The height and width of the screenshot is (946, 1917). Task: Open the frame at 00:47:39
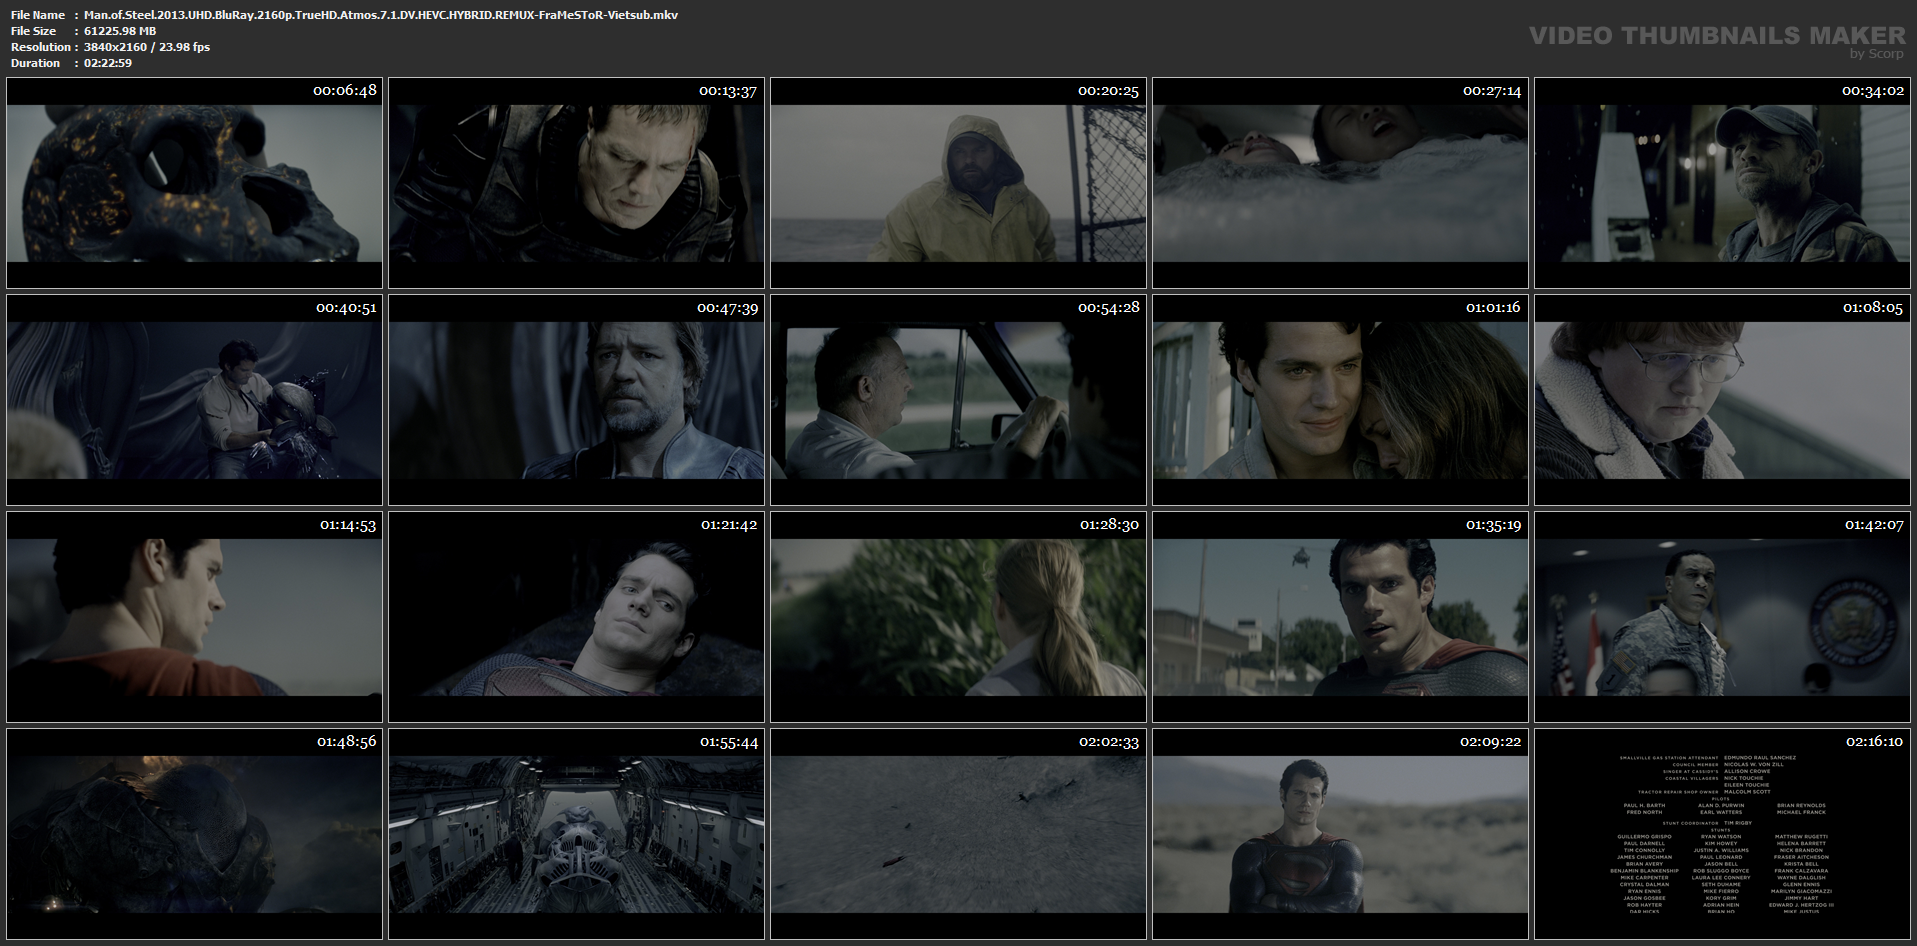[576, 400]
